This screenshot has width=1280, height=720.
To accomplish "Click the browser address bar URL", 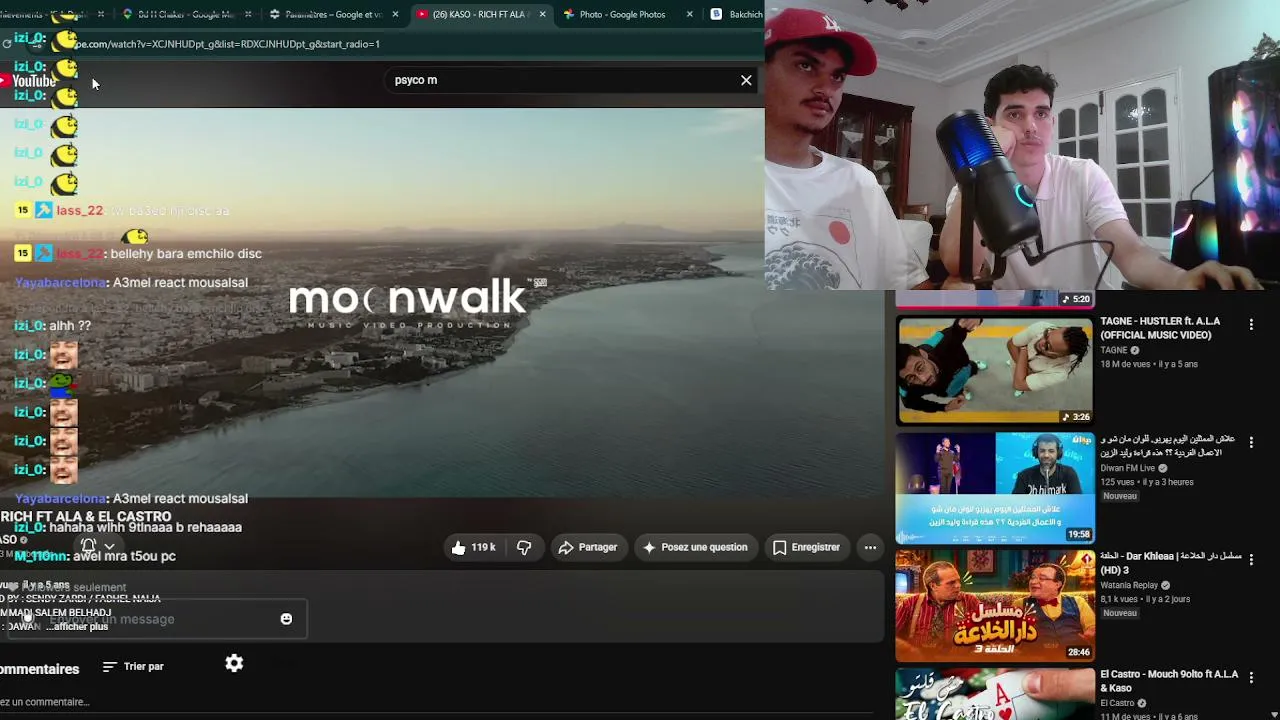I will (x=226, y=44).
